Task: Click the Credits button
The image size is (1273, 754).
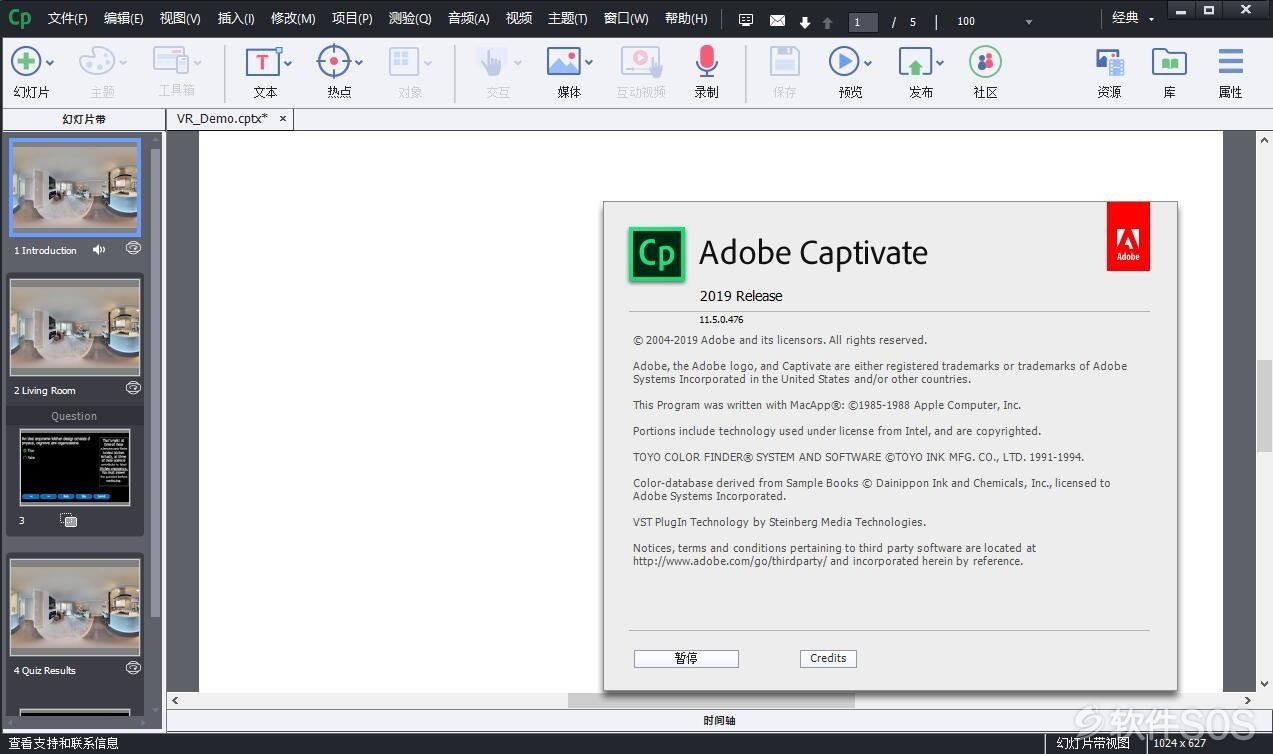Action: click(x=828, y=658)
